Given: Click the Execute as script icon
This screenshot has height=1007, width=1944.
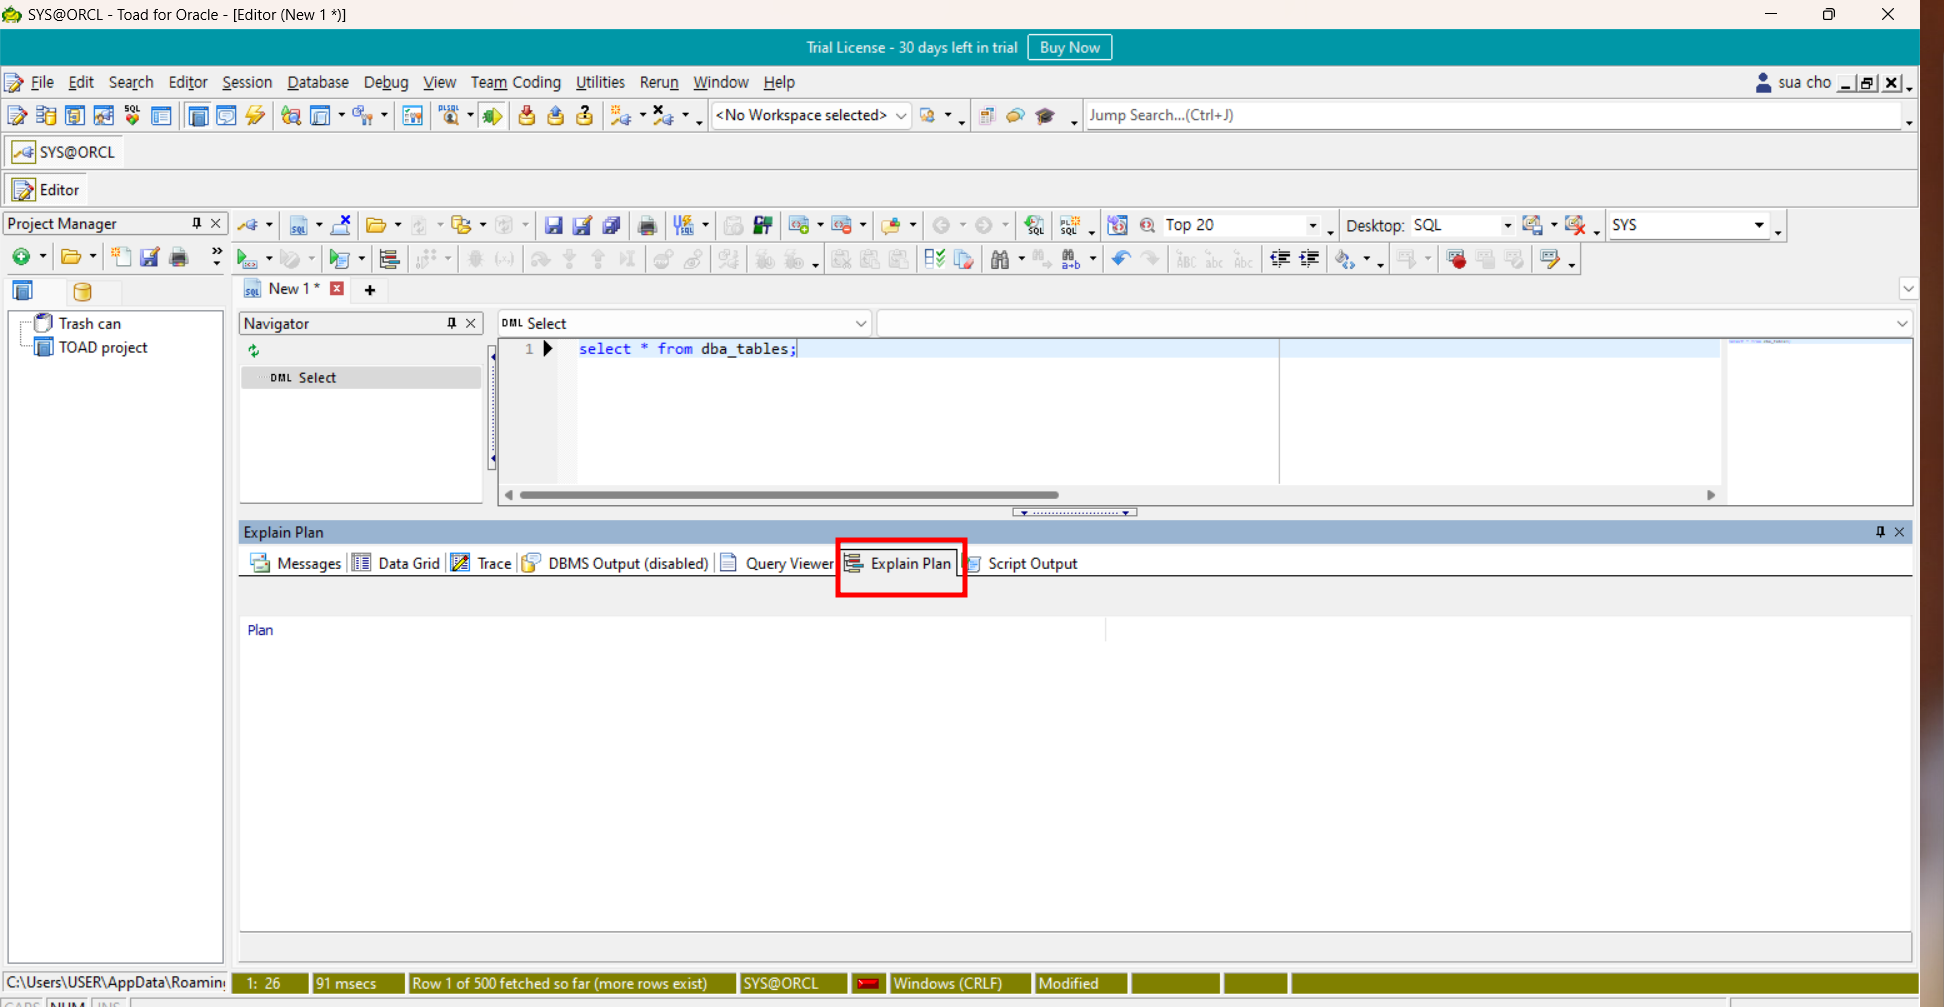Looking at the screenshot, I should [340, 259].
